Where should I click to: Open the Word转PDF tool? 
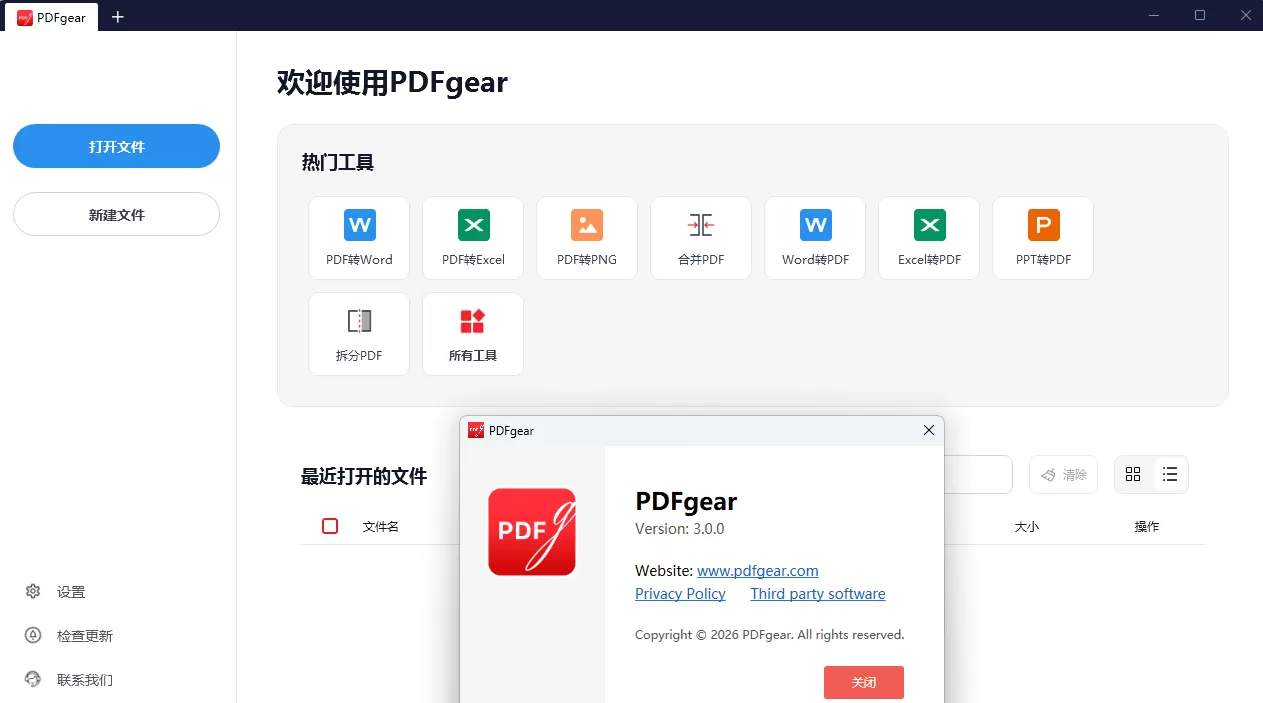[x=815, y=238]
